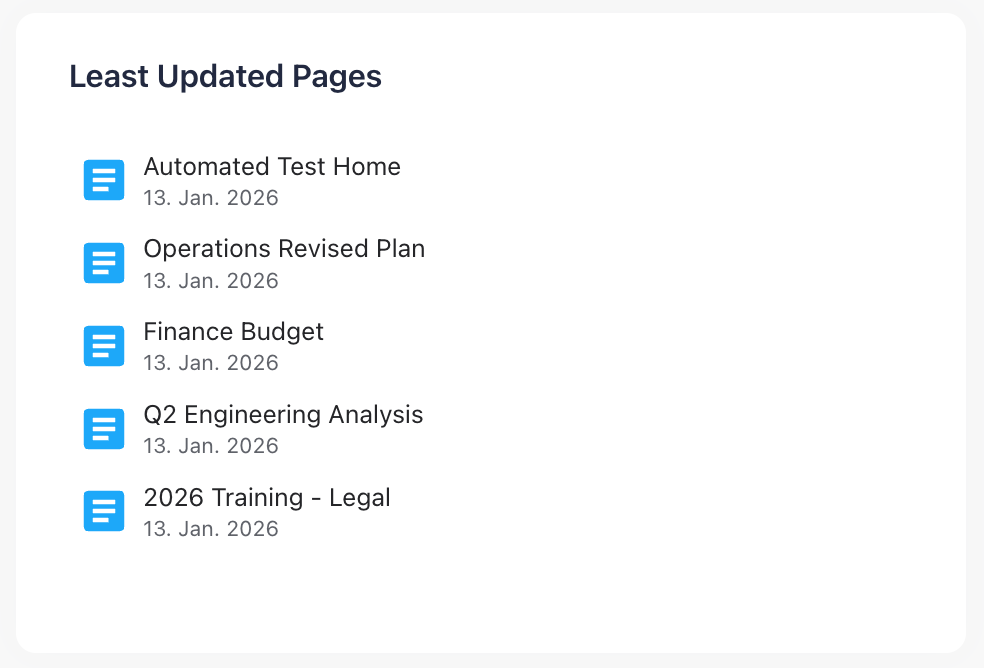984x668 pixels.
Task: Click the document icon beside Finance Budget
Action: pyautogui.click(x=104, y=346)
